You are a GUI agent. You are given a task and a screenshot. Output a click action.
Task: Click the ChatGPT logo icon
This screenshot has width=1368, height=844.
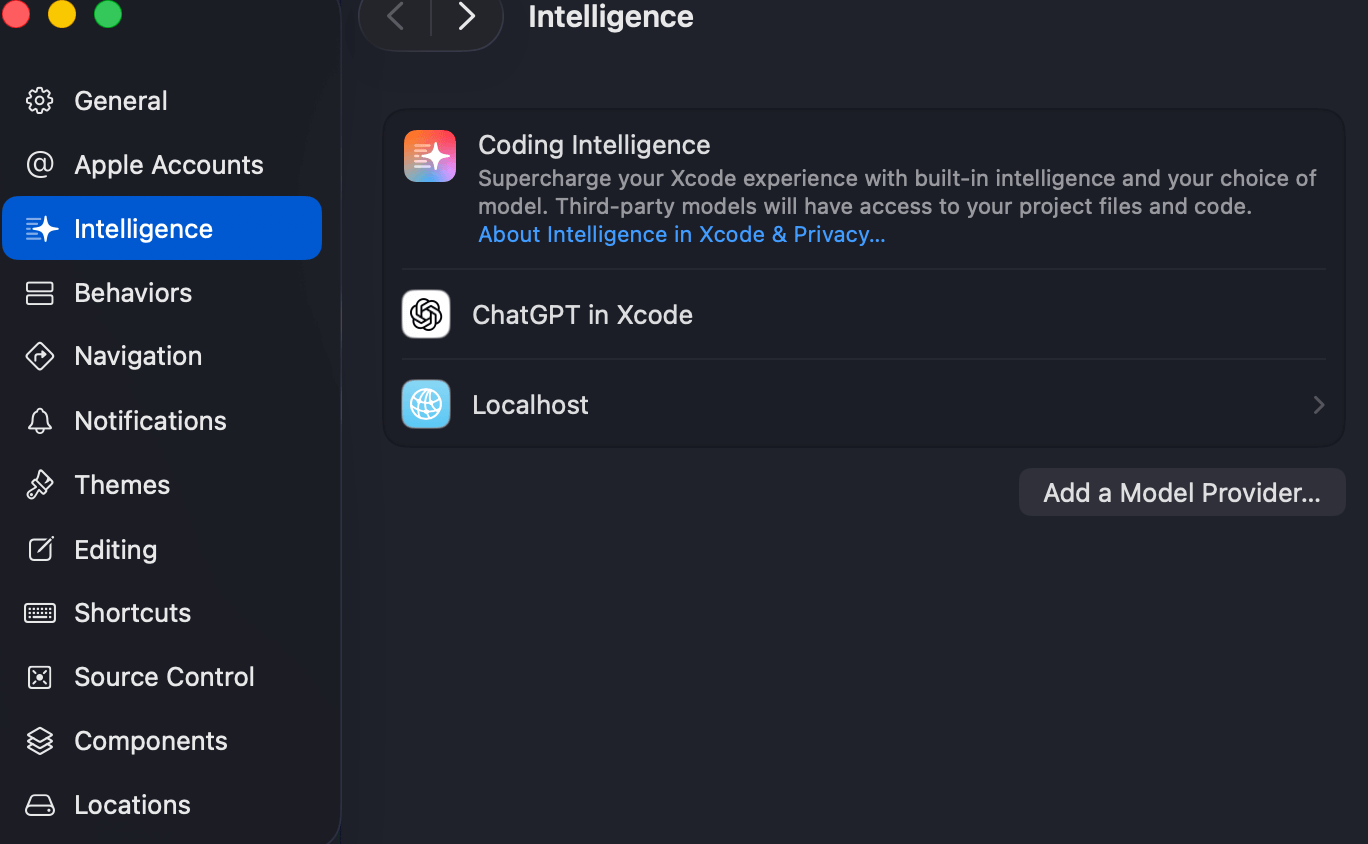click(426, 315)
